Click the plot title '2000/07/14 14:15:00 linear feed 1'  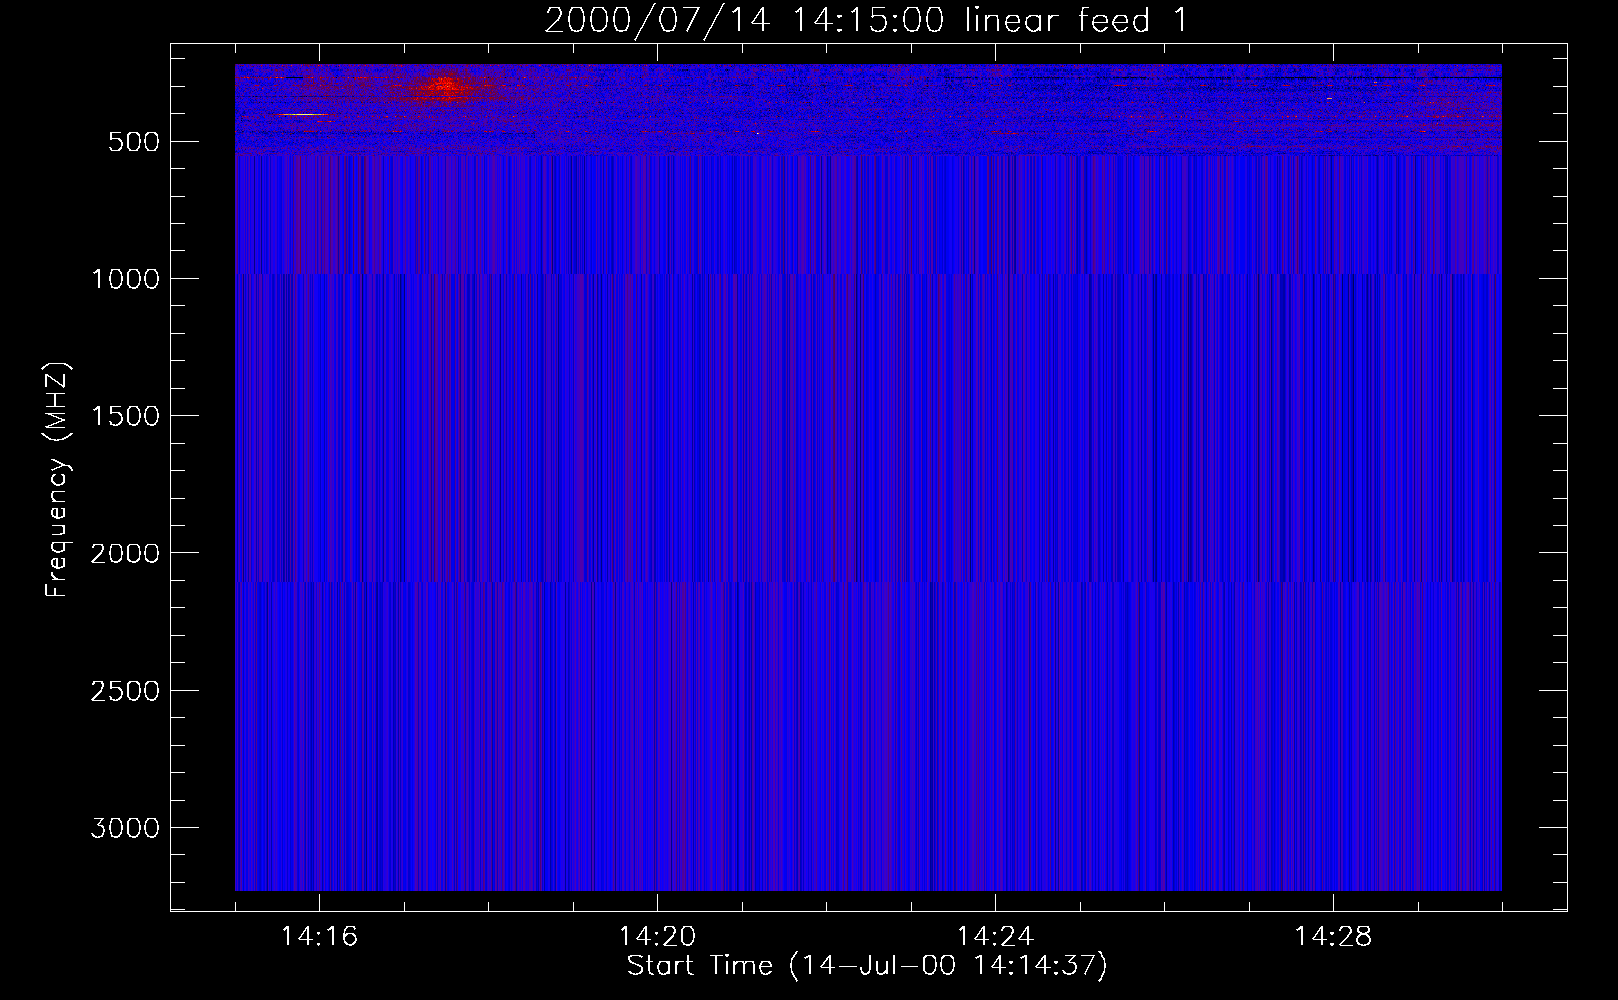[x=866, y=20]
